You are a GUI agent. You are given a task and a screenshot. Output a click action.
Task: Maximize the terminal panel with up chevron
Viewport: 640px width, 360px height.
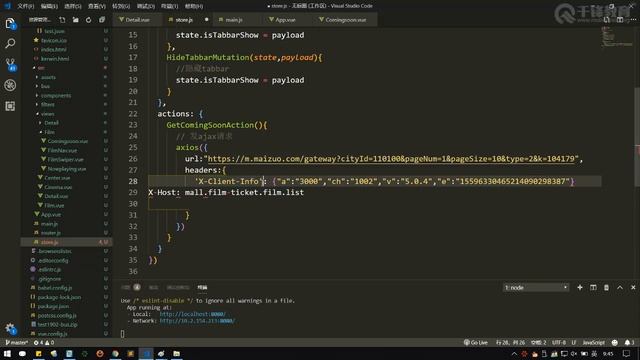coord(620,287)
